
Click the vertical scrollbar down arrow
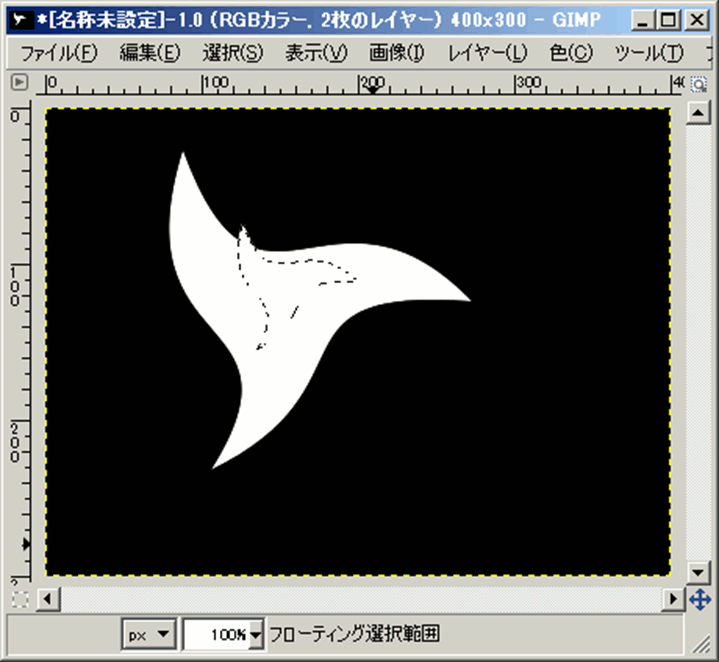tap(698, 572)
